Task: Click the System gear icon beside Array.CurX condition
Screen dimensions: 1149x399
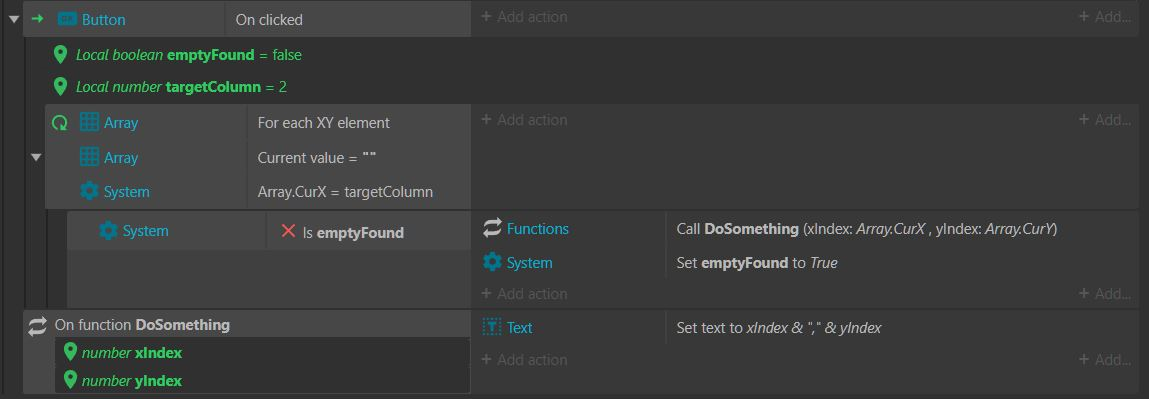Action: (89, 192)
